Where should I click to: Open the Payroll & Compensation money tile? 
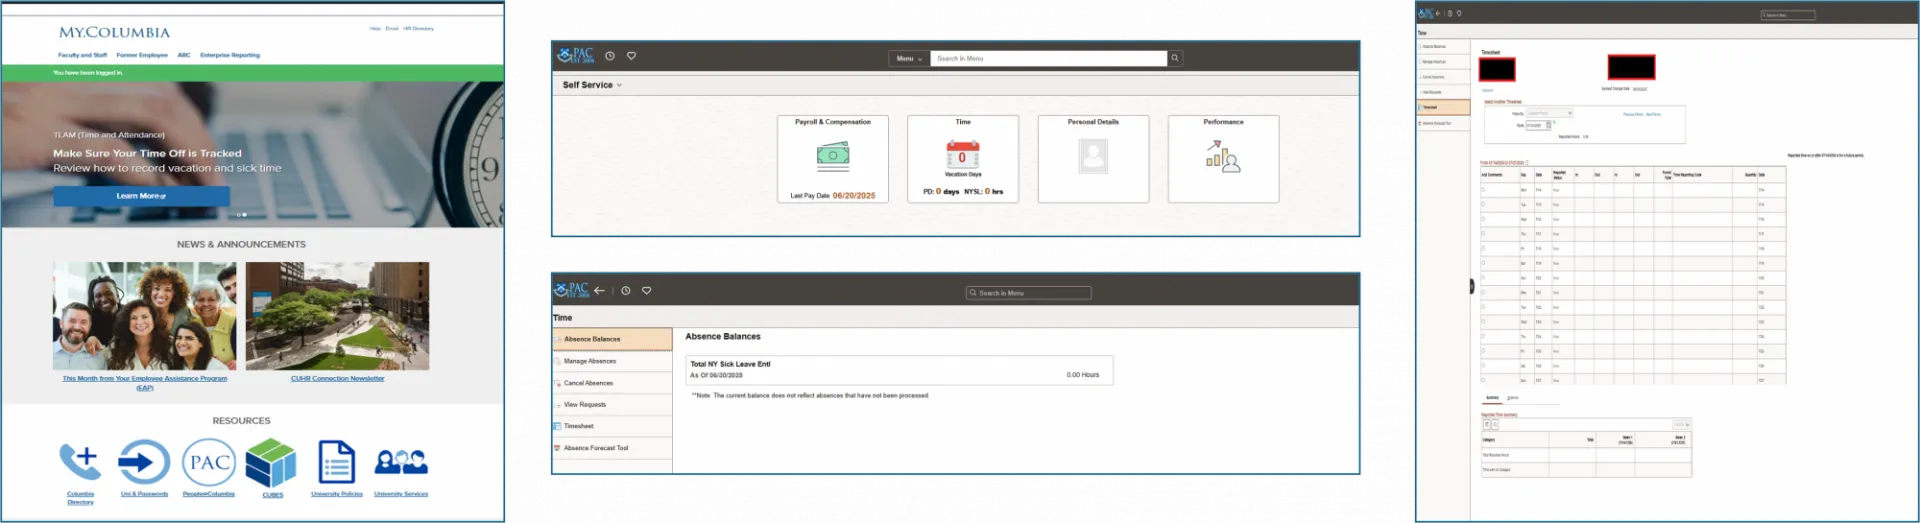point(833,159)
